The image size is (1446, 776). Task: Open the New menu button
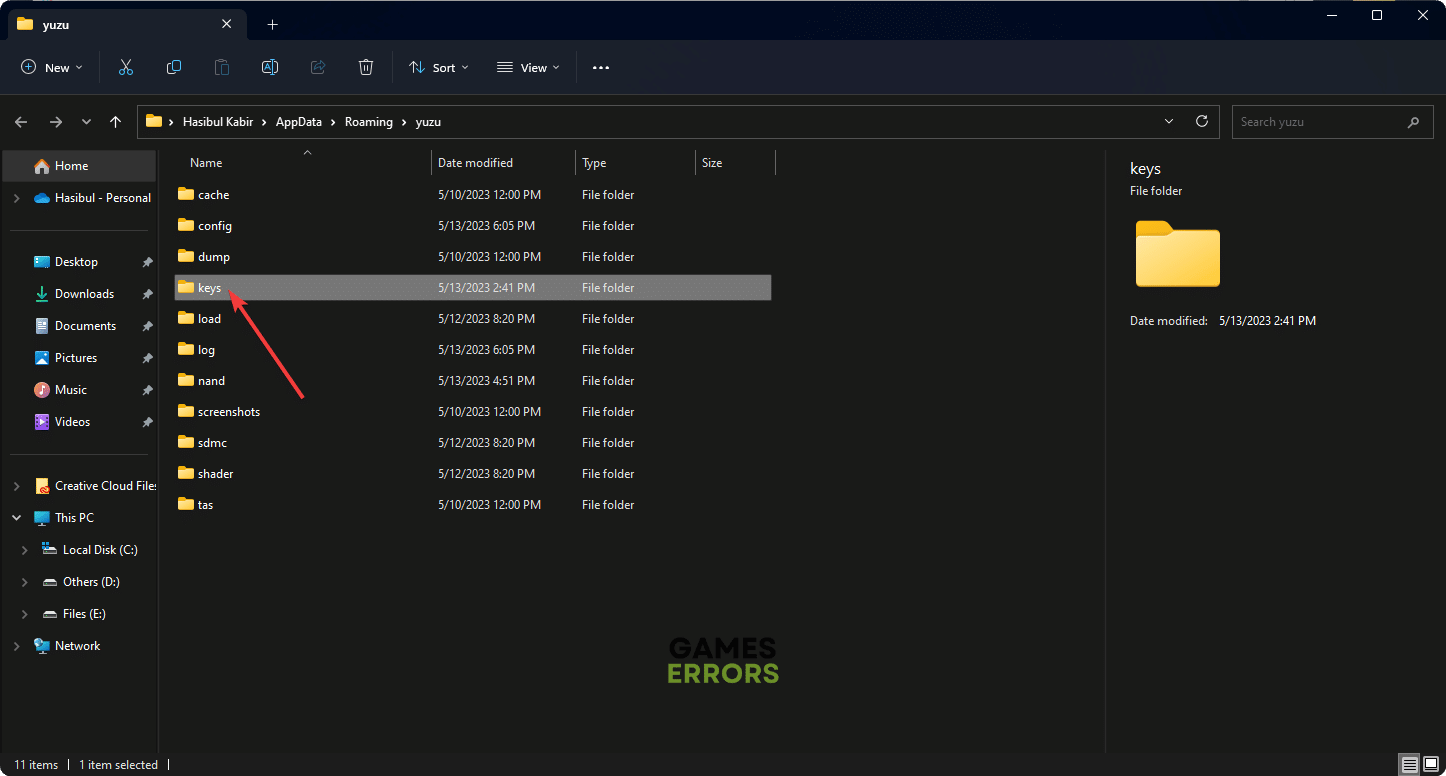52,67
